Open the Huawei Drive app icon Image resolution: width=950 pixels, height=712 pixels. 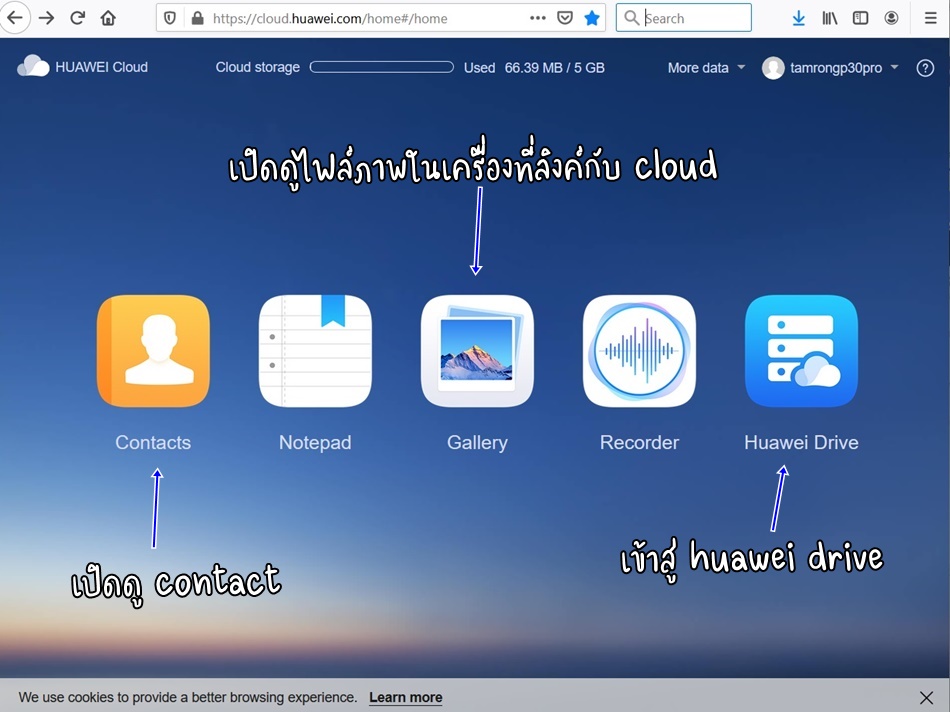pos(801,351)
